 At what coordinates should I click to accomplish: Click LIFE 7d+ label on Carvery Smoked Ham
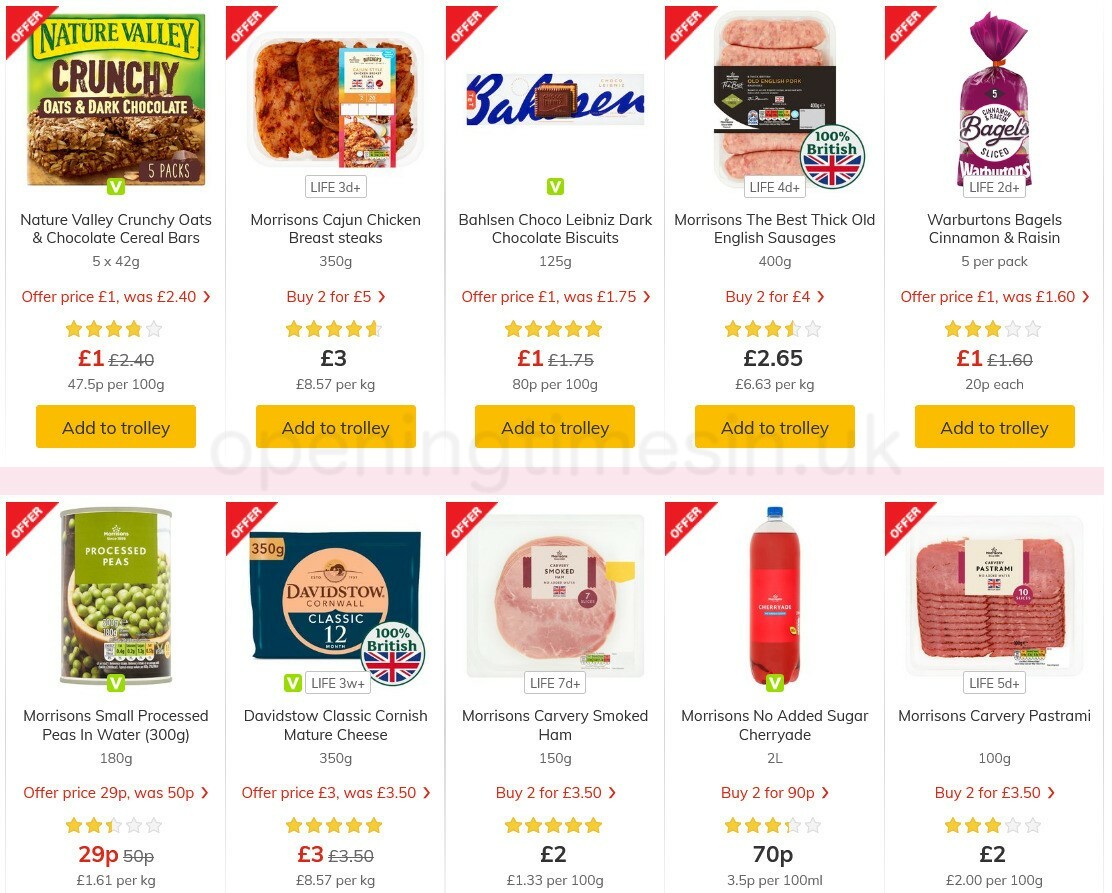click(555, 683)
